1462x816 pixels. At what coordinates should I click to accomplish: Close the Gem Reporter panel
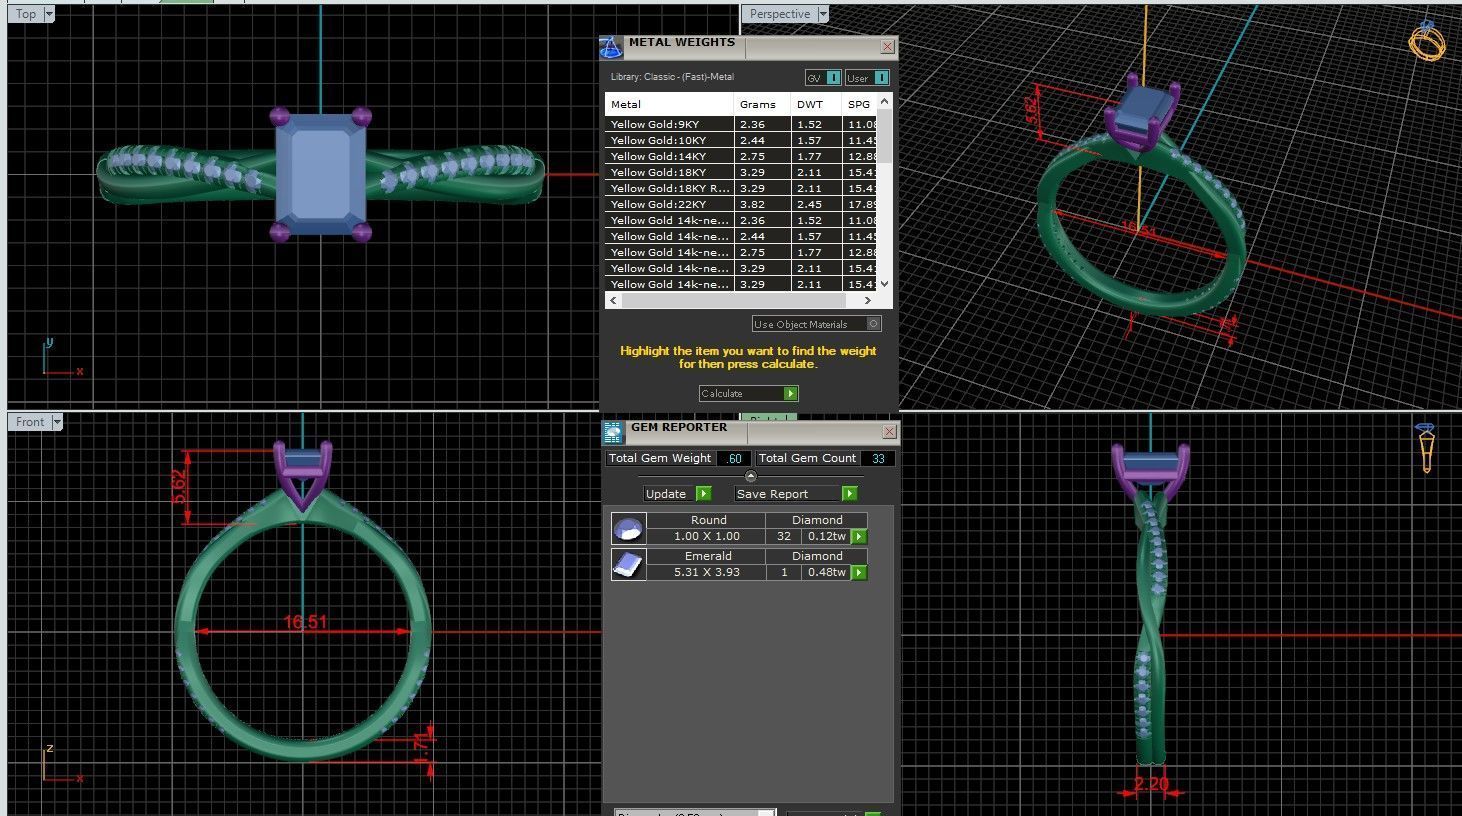coord(889,432)
